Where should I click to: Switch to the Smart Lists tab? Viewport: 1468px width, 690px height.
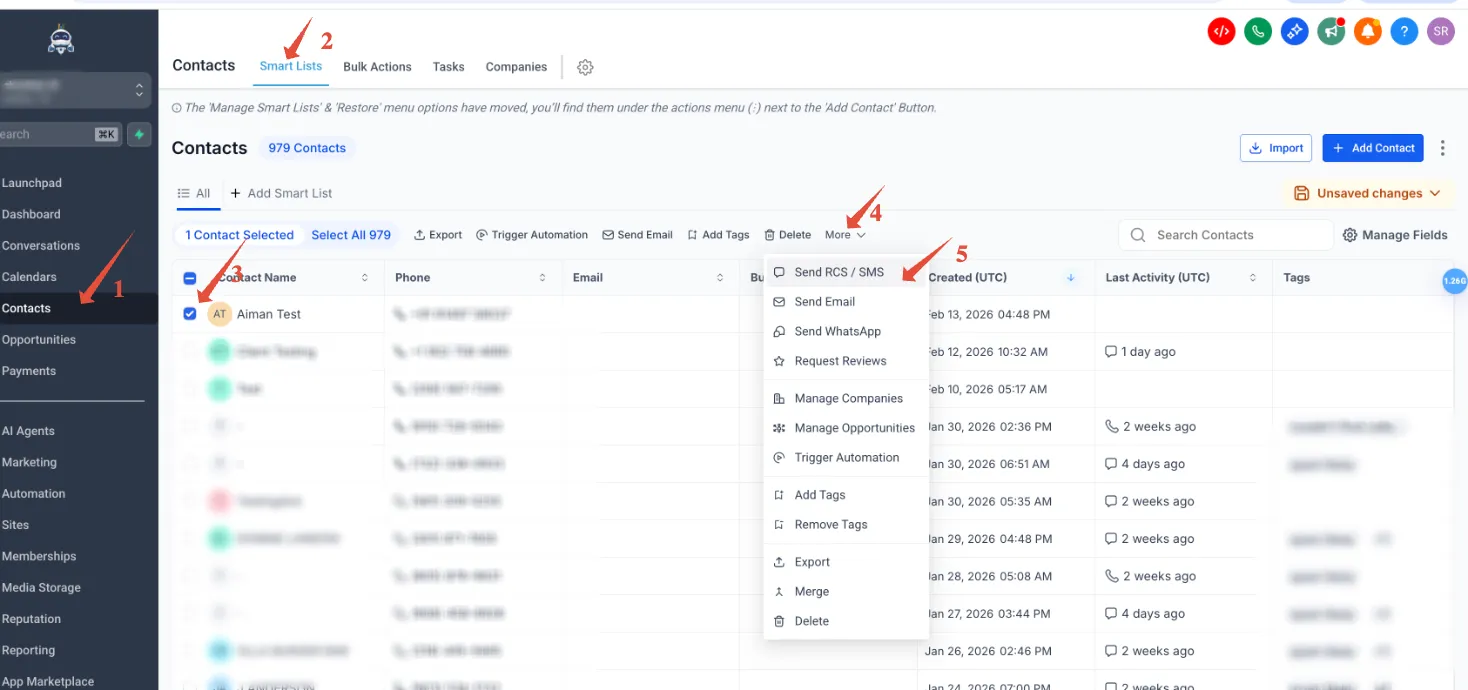[x=291, y=66]
